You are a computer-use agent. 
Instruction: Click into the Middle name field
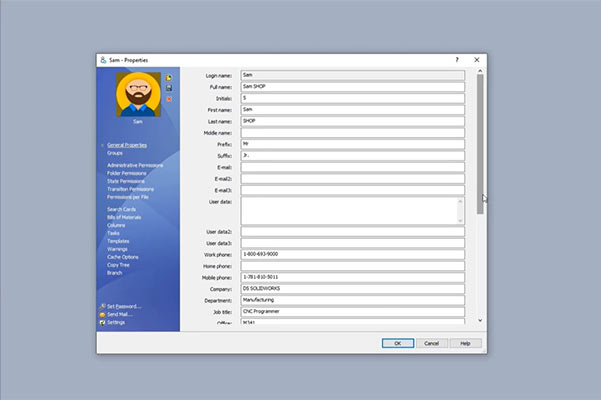tap(352, 132)
